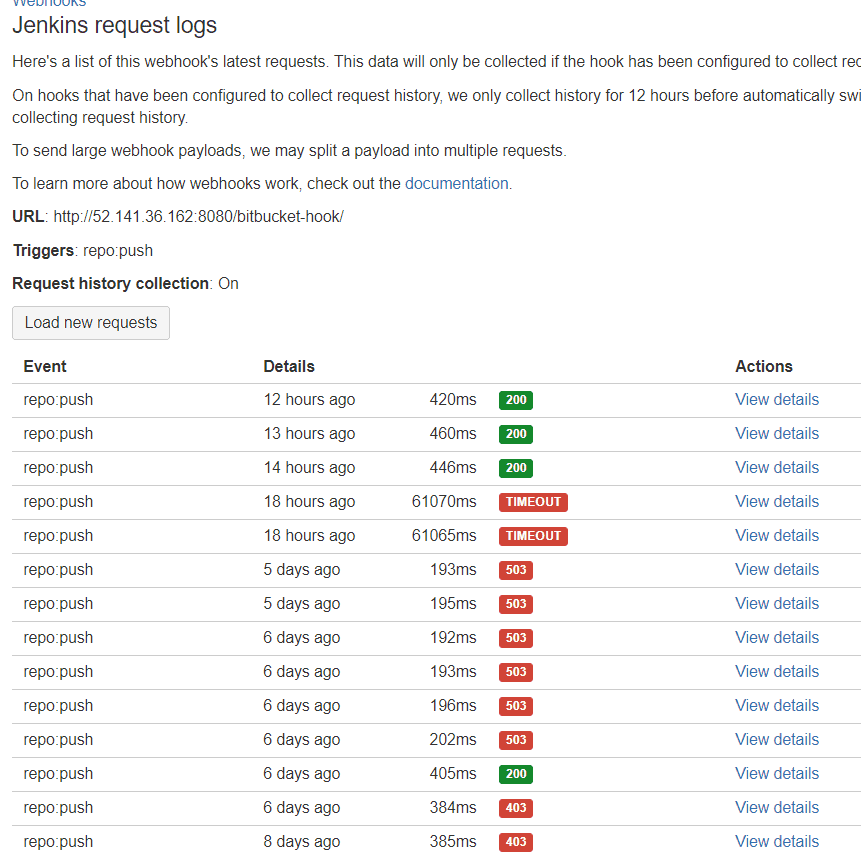The image size is (861, 852).
Task: Click the Load new requests button
Action: pos(91,323)
